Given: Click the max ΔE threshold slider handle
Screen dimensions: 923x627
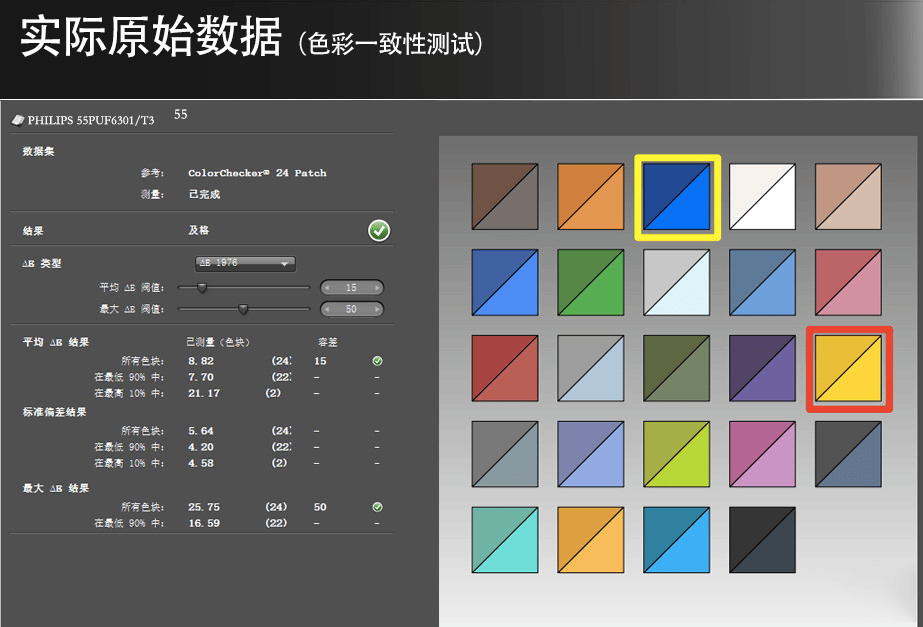Looking at the screenshot, I should tap(243, 309).
